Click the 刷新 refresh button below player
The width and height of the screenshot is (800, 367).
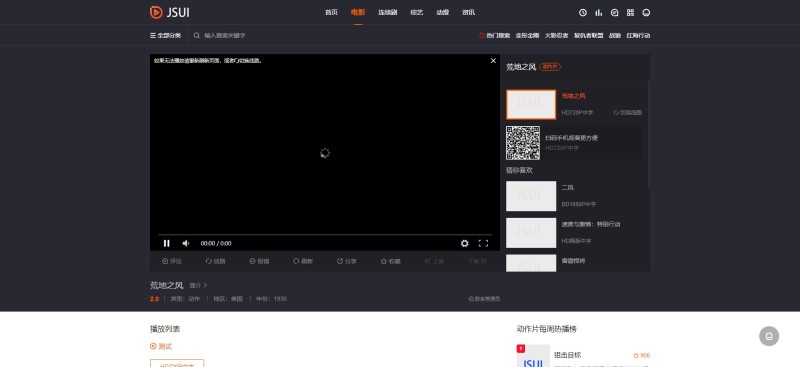pyautogui.click(x=303, y=261)
